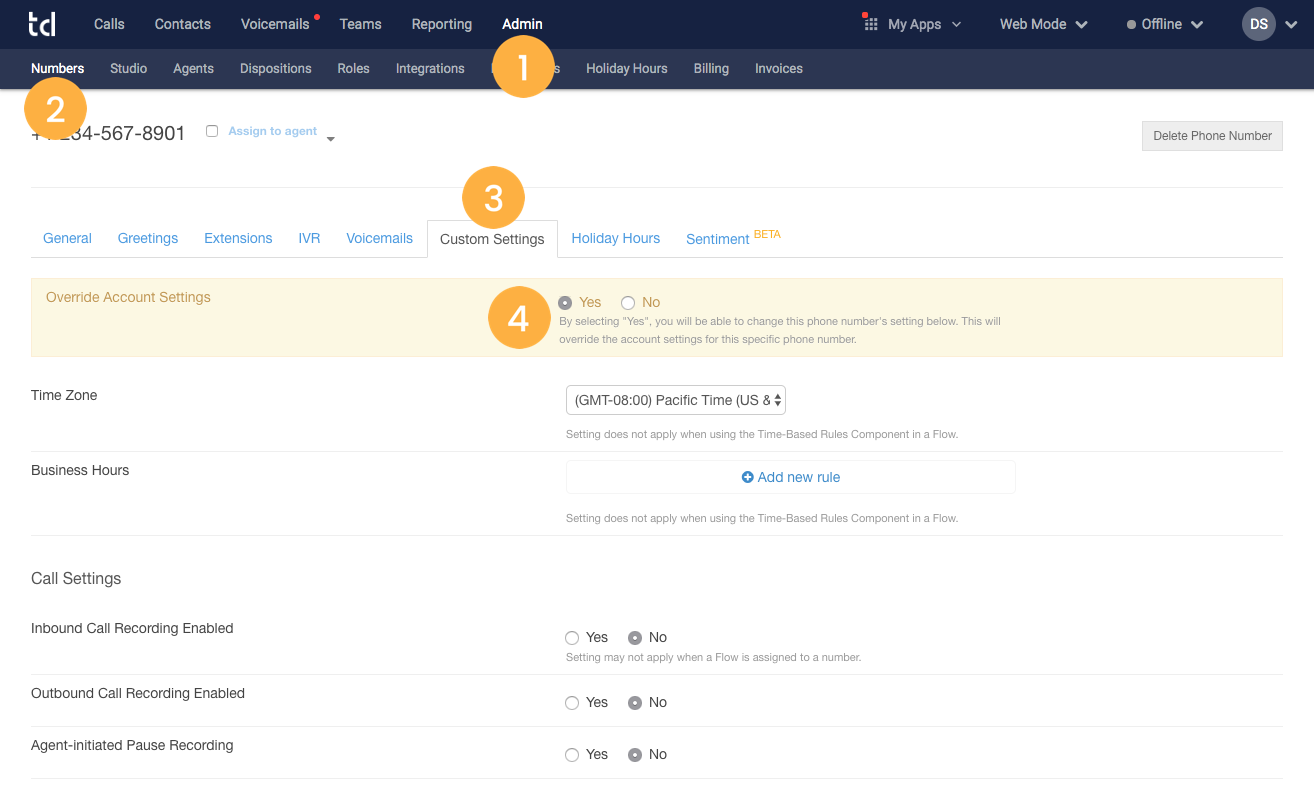
Task: Open the Integrations submenu
Action: point(430,69)
